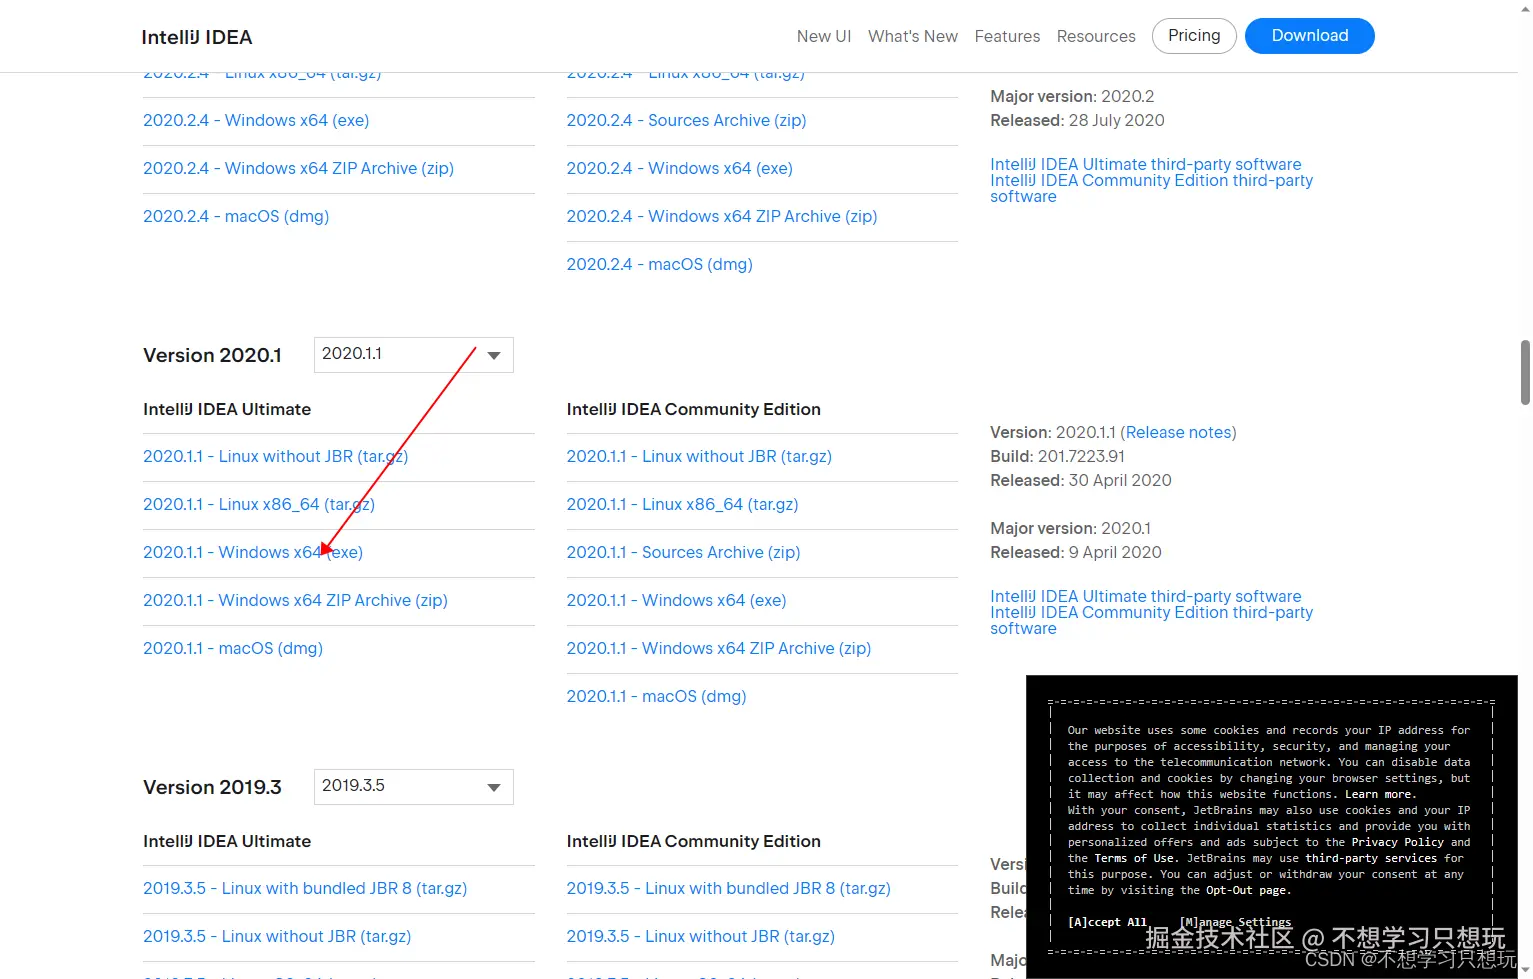Image resolution: width=1533 pixels, height=979 pixels.
Task: Download Community 2020.2.4 Windows x64 ZIP Archive
Action: [x=722, y=216]
